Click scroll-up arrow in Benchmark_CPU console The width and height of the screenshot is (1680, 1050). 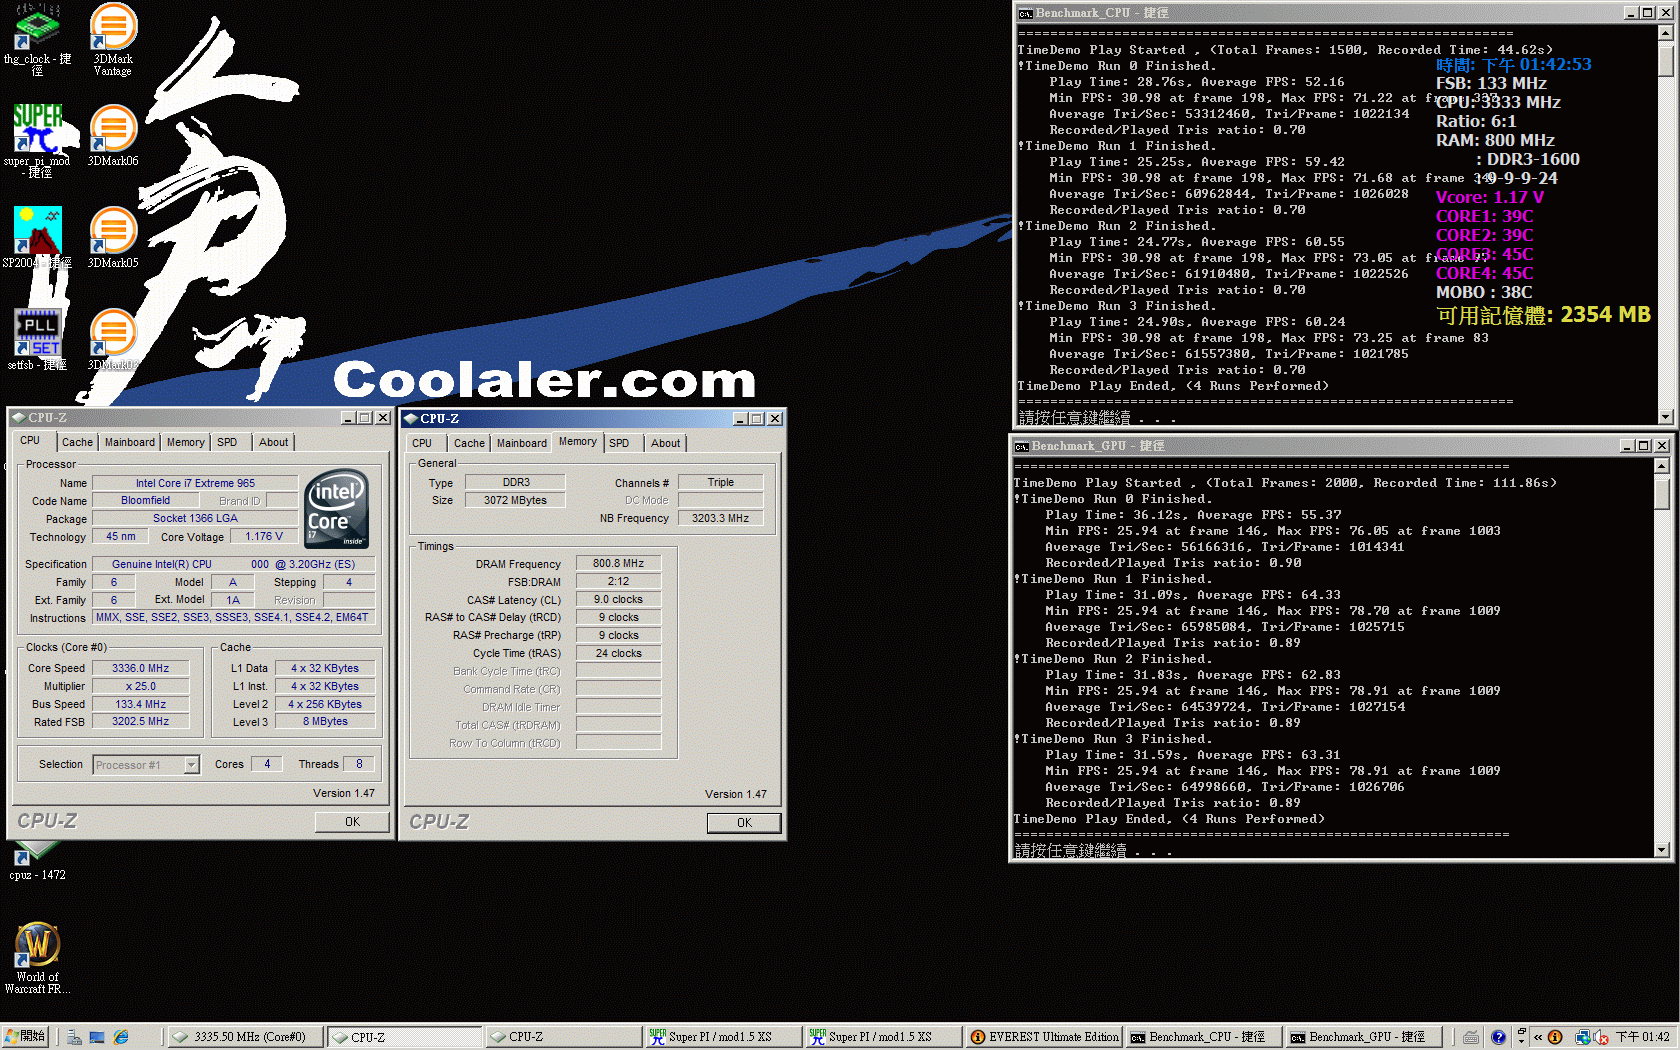click(x=1665, y=33)
